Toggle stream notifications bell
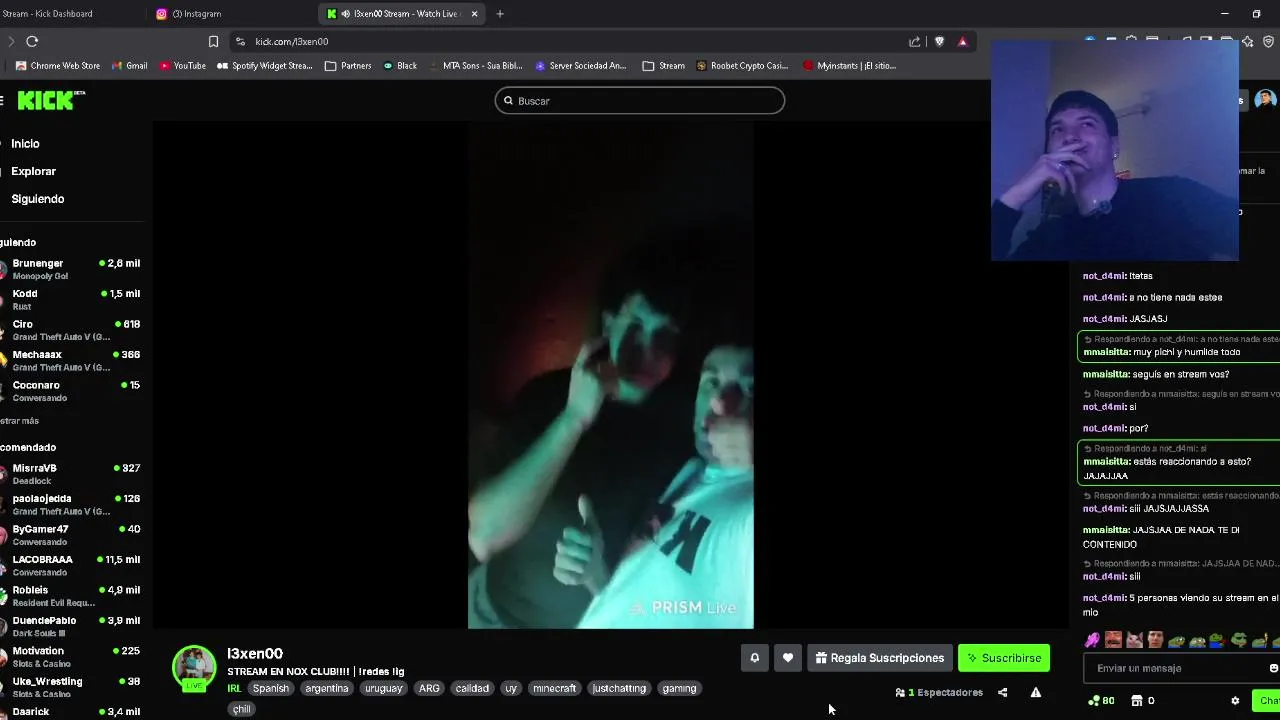 (755, 658)
